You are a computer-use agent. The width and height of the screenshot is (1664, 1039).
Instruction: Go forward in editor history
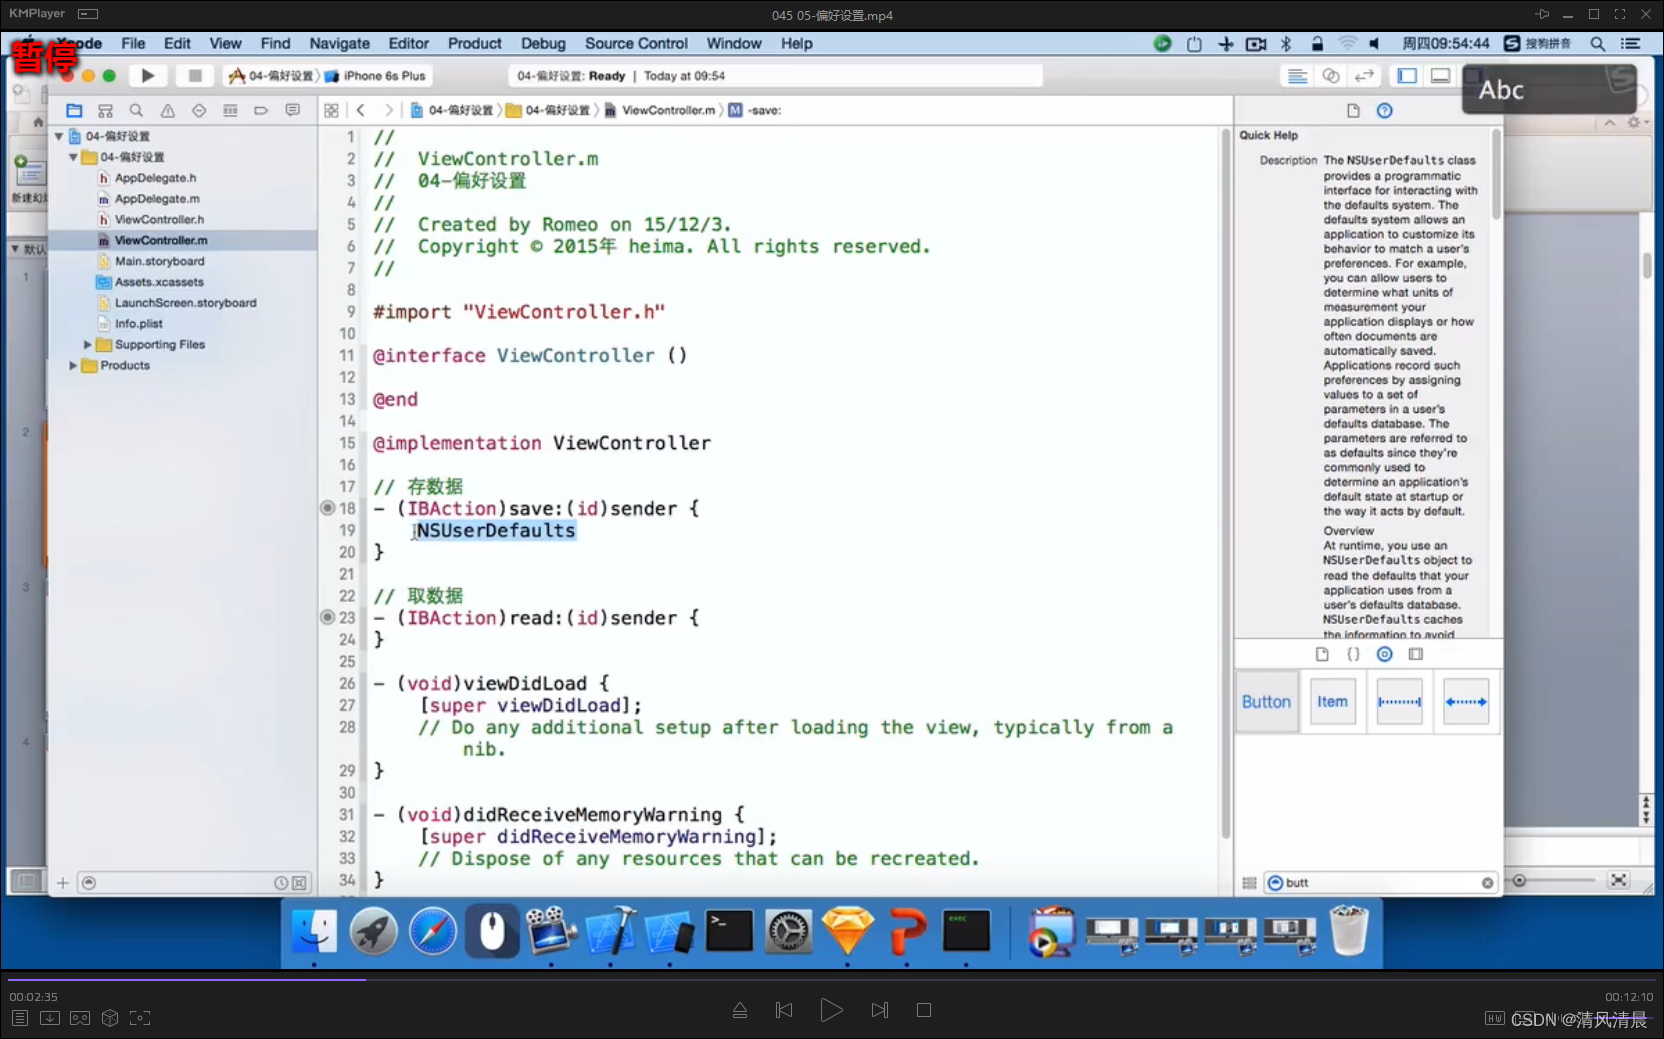[x=388, y=110]
